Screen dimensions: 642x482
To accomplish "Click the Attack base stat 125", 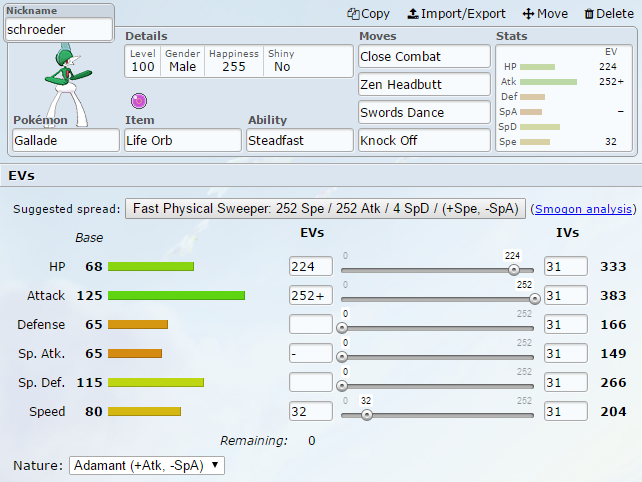I will tap(89, 296).
